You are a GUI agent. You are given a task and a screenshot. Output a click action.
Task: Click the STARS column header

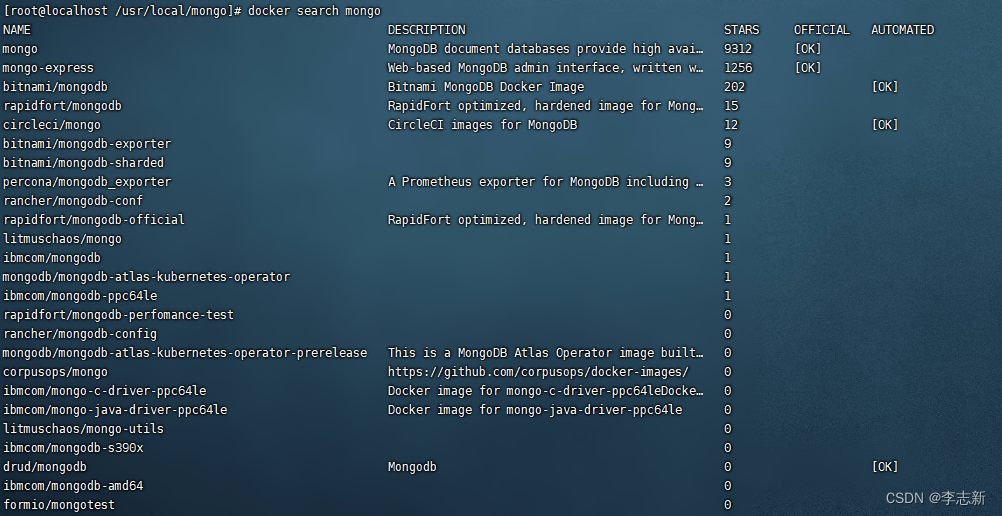[x=741, y=30]
